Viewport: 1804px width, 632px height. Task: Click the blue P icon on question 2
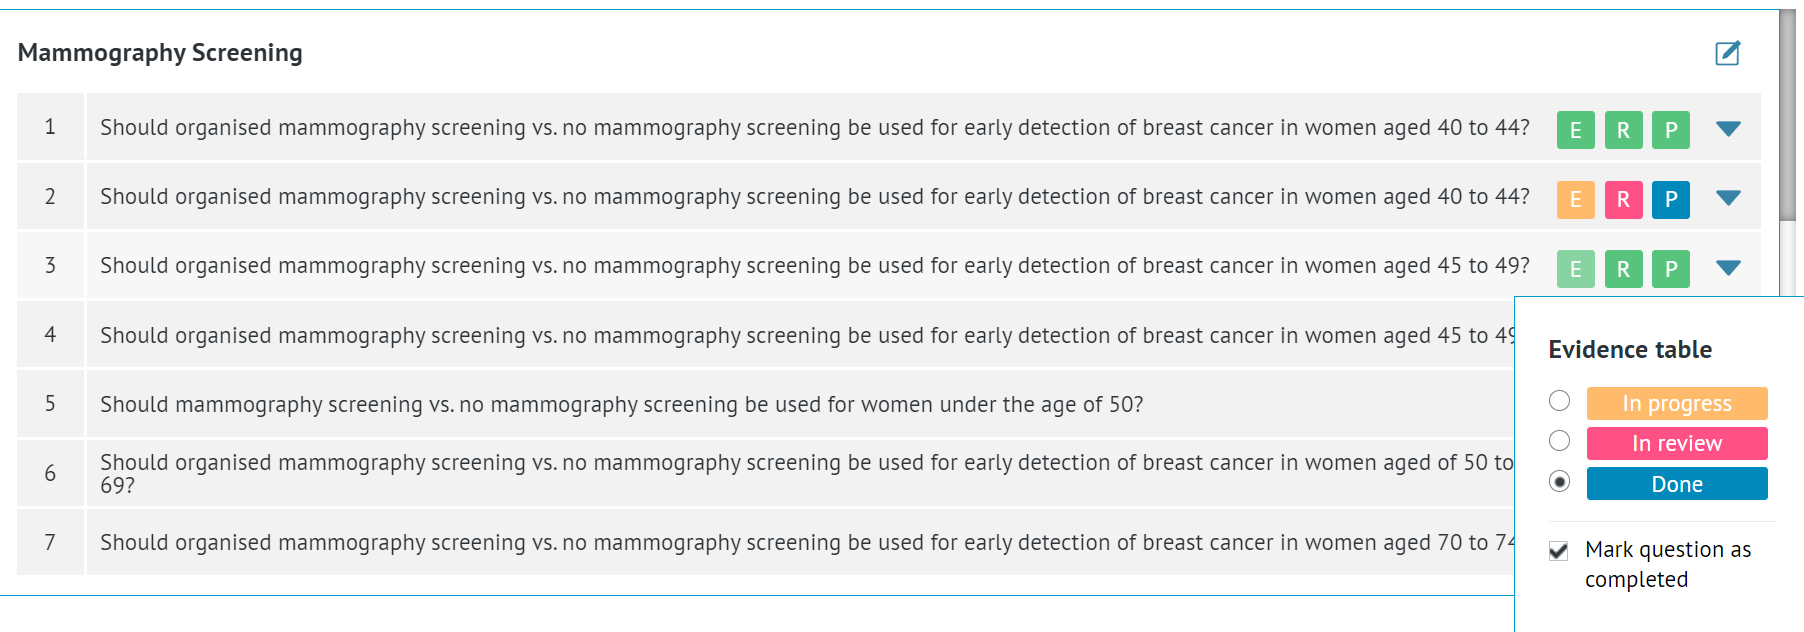tap(1670, 200)
